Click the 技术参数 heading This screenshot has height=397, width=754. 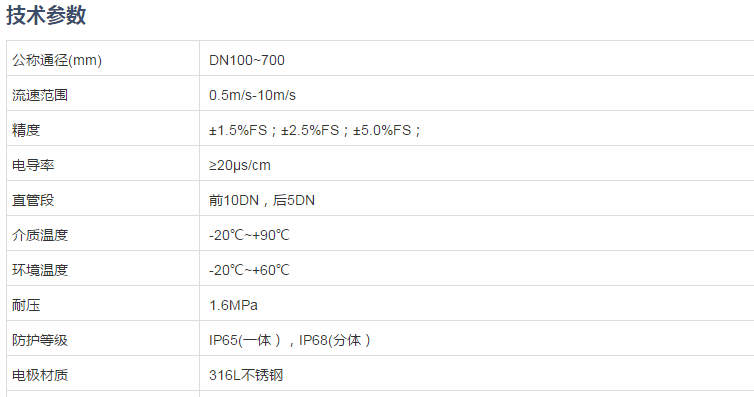[46, 15]
